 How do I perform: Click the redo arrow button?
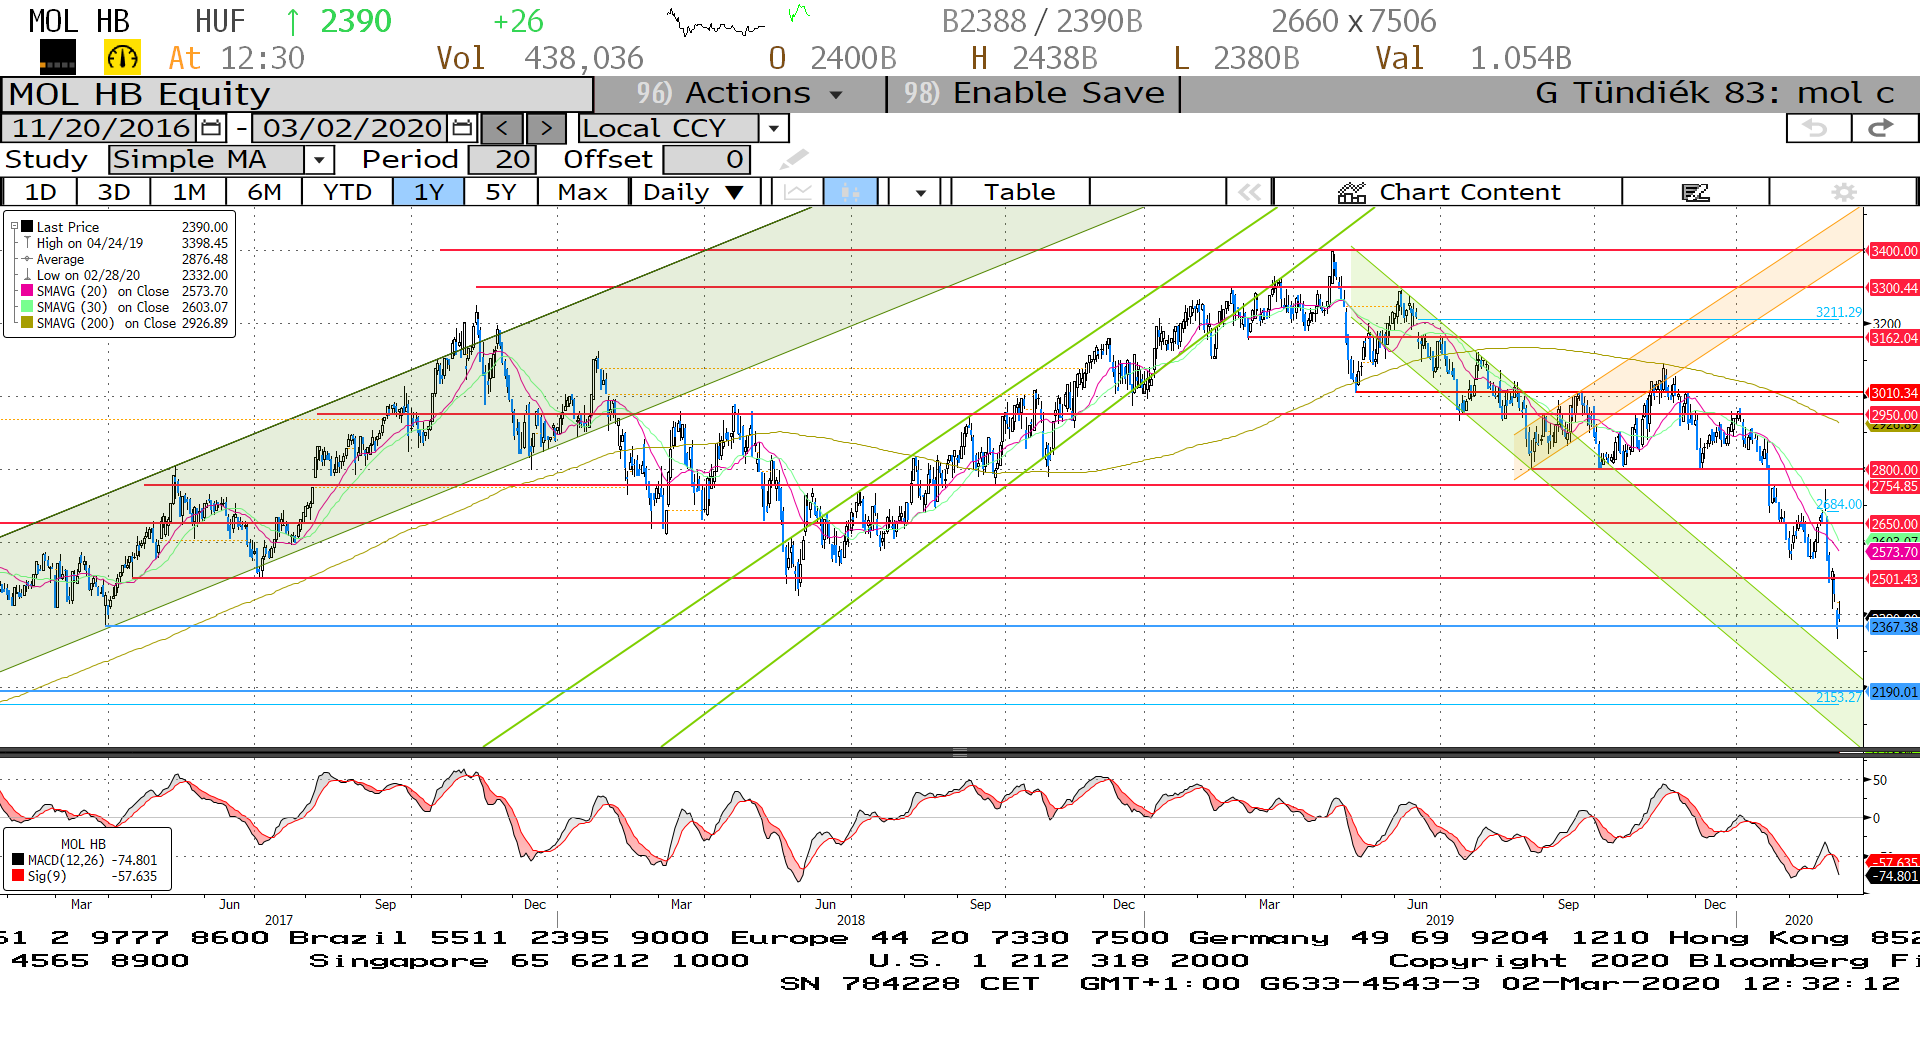click(1883, 128)
